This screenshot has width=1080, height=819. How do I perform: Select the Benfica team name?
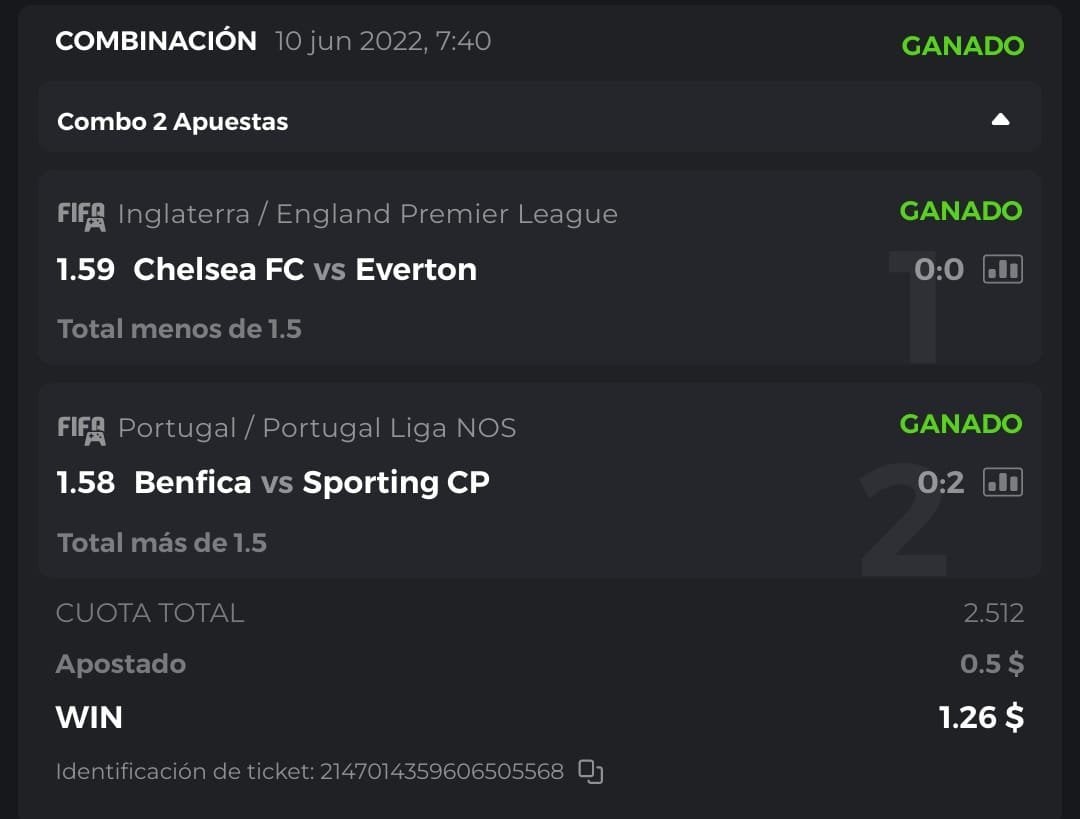tap(192, 482)
